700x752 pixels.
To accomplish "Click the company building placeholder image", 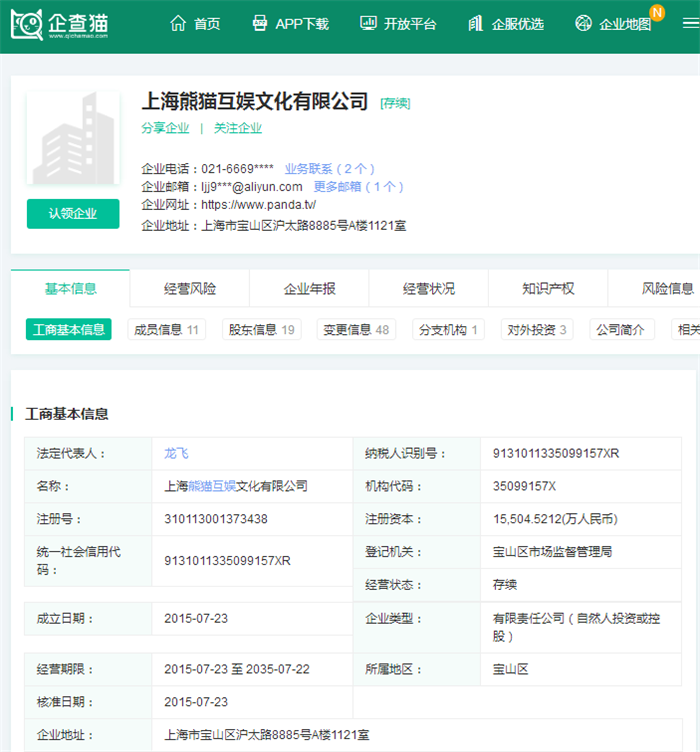I will tap(73, 138).
